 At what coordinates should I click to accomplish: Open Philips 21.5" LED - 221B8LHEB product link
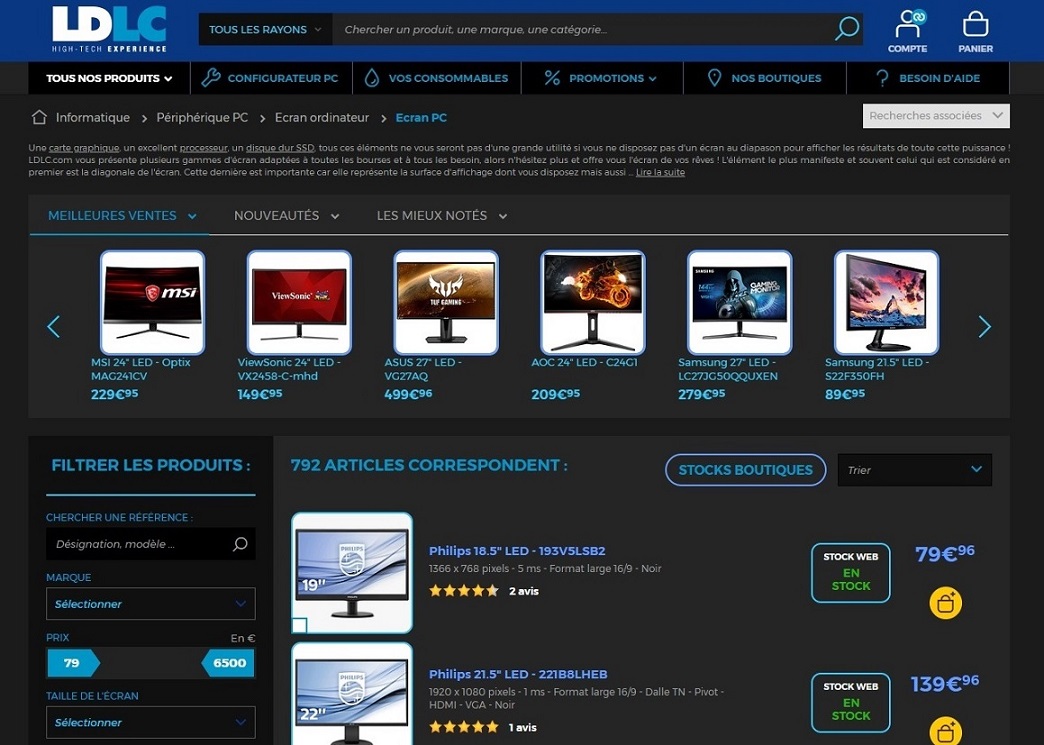(x=518, y=674)
